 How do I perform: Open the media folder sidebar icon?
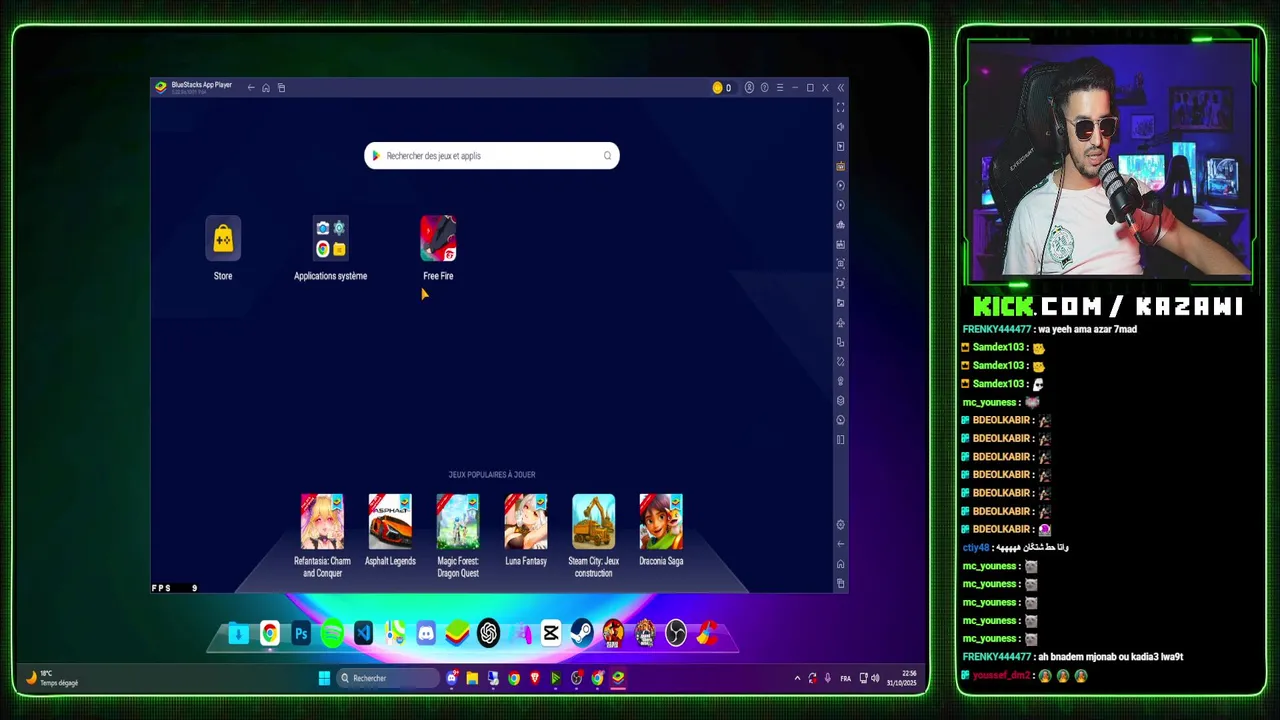(x=840, y=303)
